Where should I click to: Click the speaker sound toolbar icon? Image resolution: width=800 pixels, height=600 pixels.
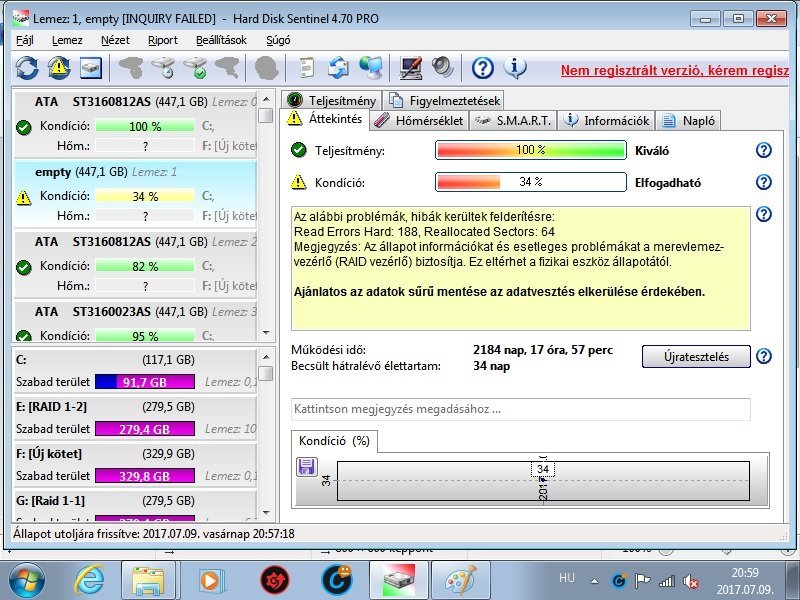click(442, 68)
